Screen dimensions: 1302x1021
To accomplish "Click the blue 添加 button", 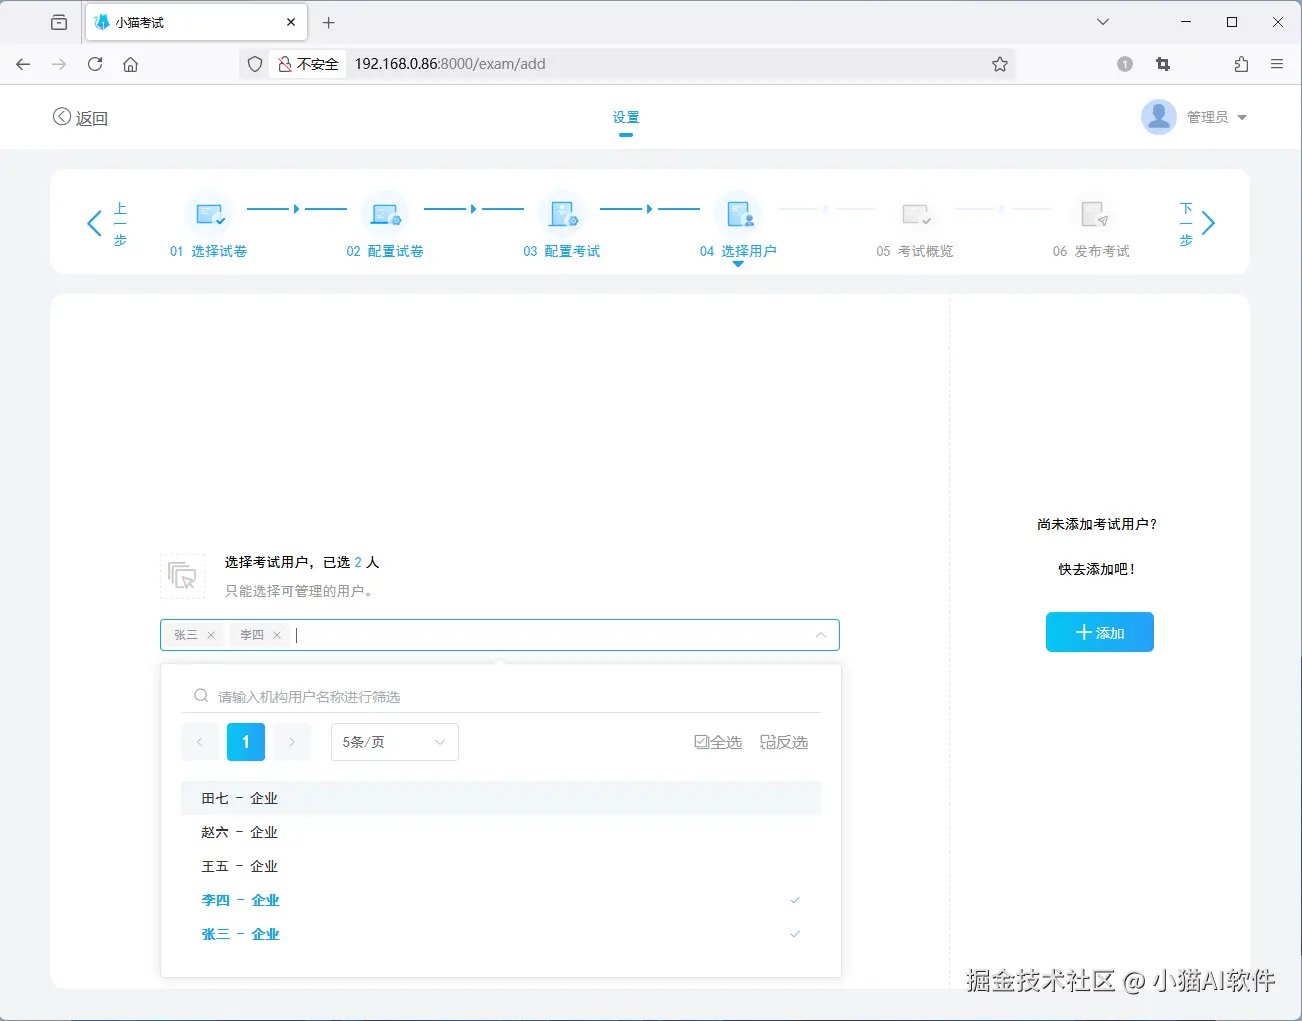I will click(x=1099, y=631).
